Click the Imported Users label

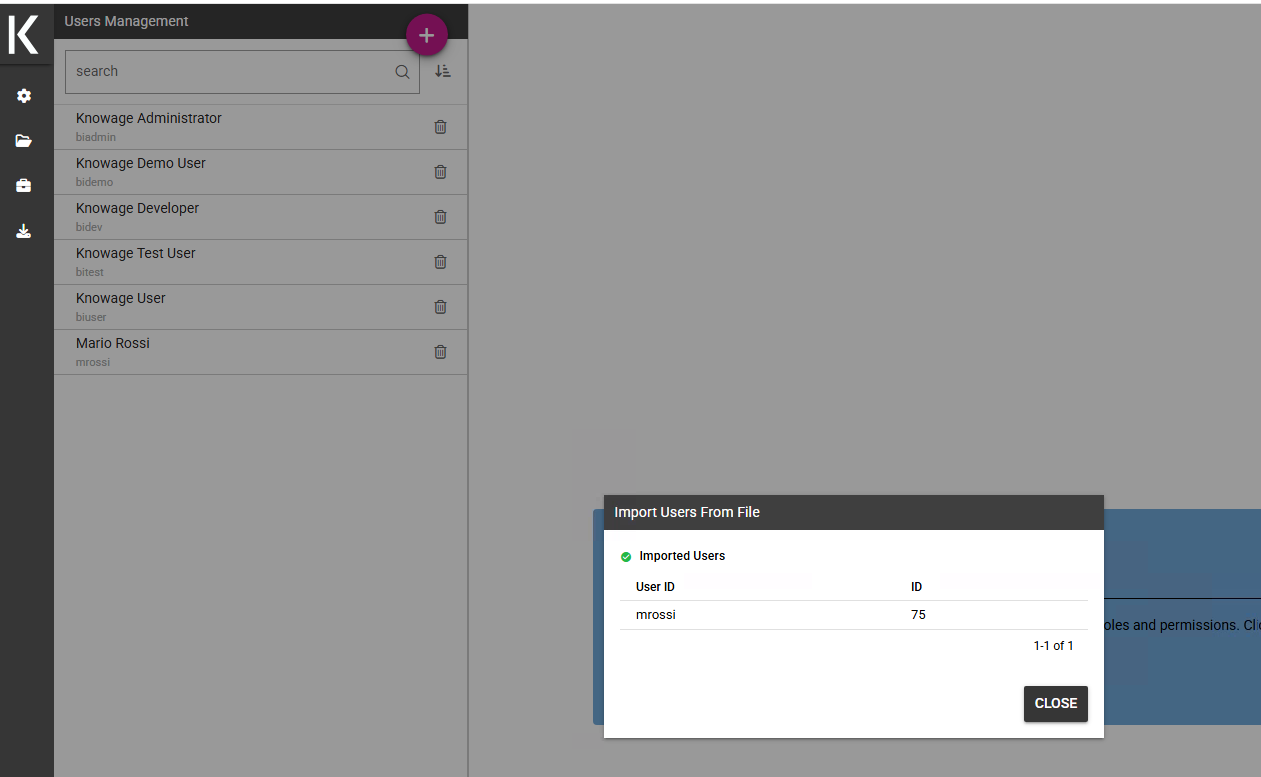tap(682, 556)
